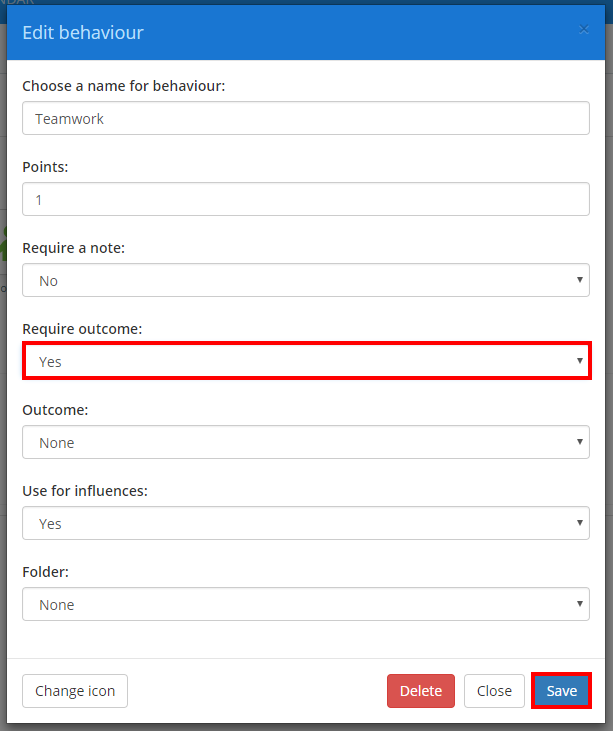
Task: Expand the Require outcome dropdown
Action: [x=305, y=361]
